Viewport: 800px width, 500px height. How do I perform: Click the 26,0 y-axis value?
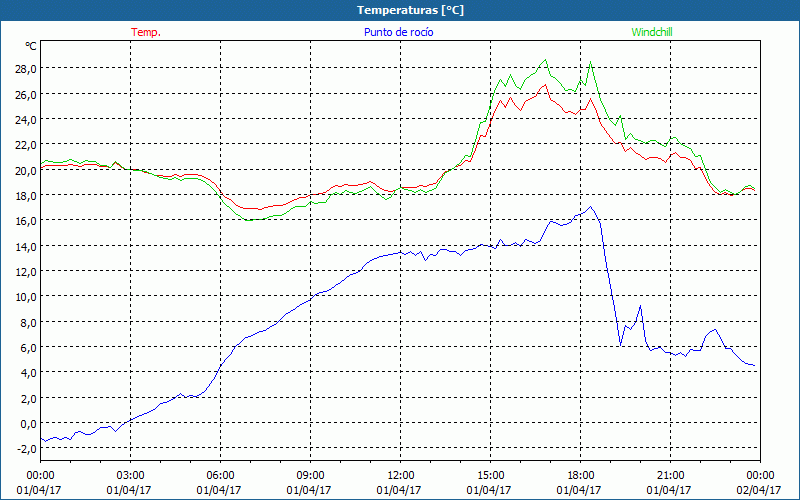pos(25,94)
